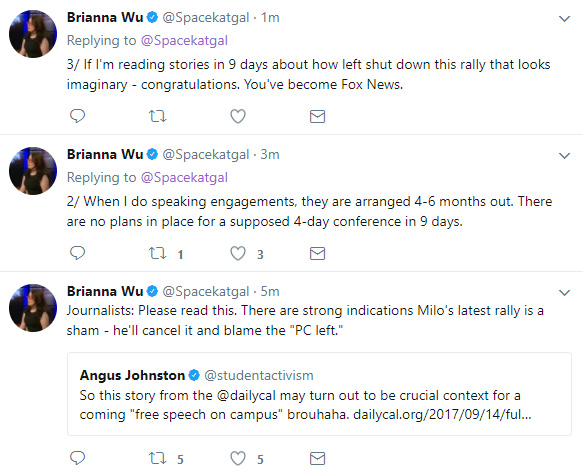This screenshot has height=474, width=583.
Task: Like the 2/ speaking engagements tweet
Action: 238,254
